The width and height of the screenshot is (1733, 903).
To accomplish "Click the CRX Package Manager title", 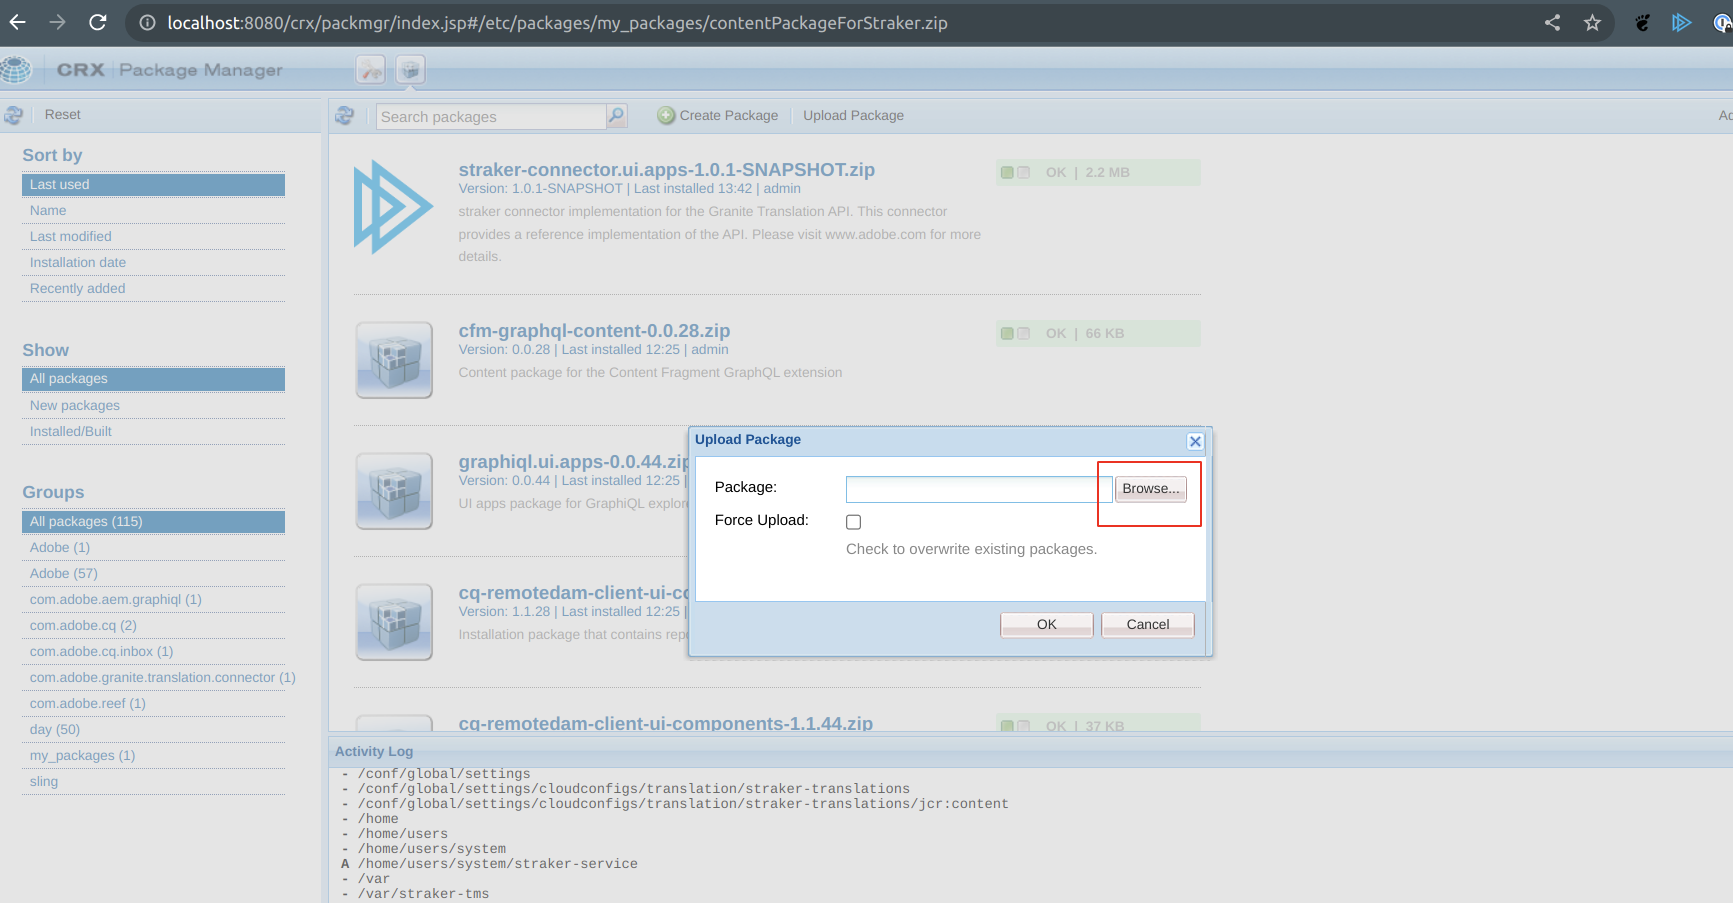I will [170, 70].
